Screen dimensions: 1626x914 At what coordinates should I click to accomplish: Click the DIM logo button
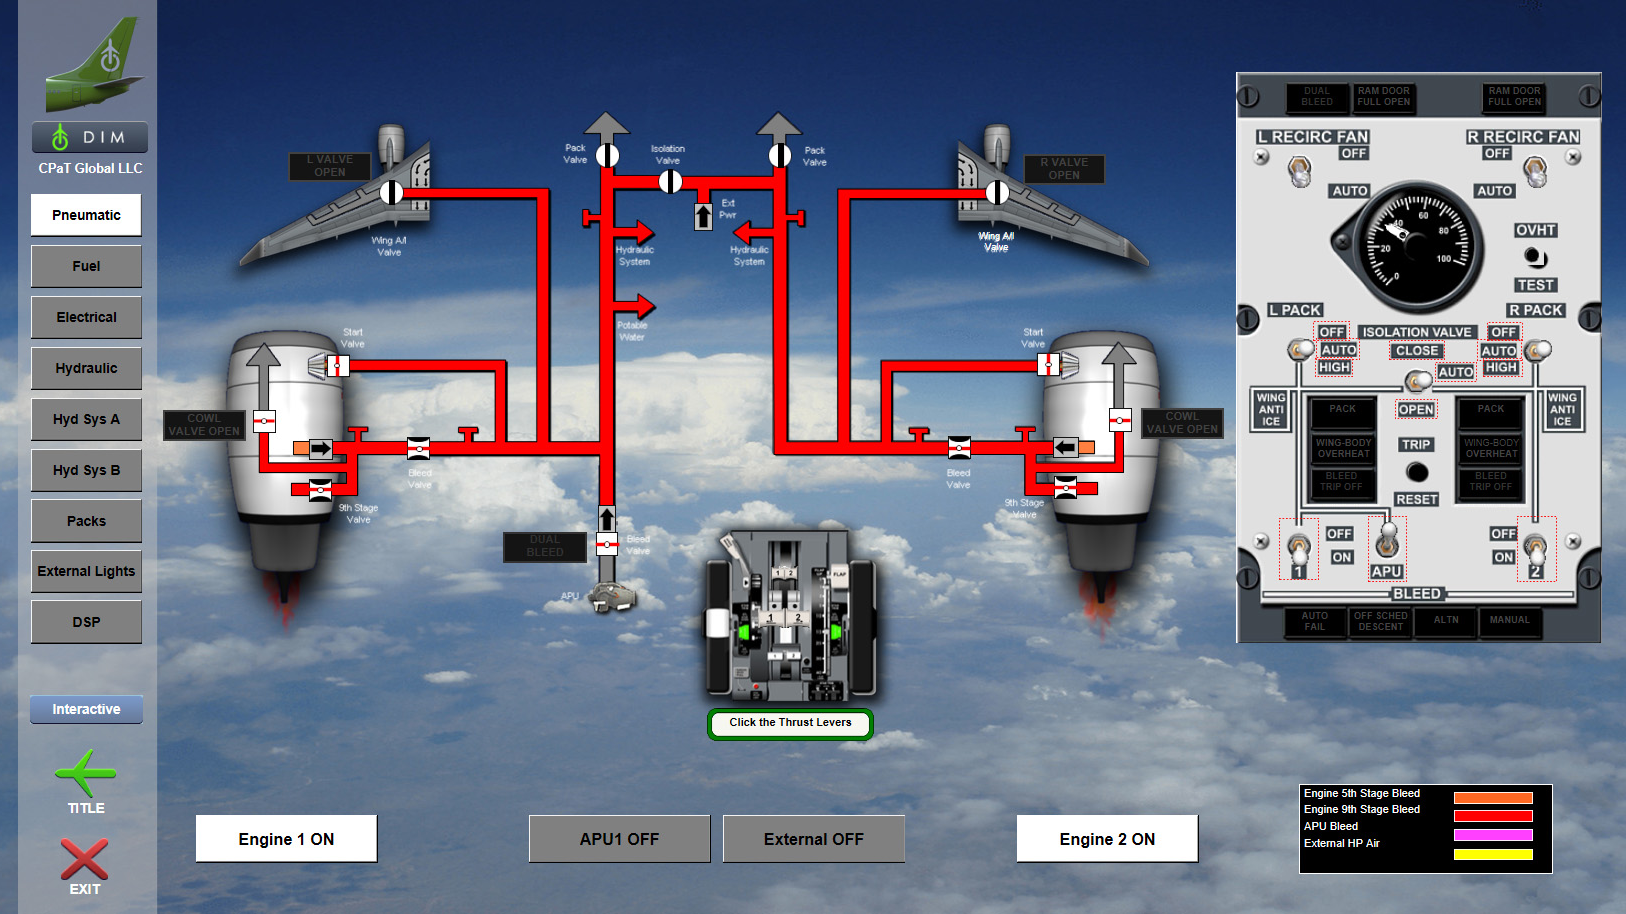coord(89,137)
